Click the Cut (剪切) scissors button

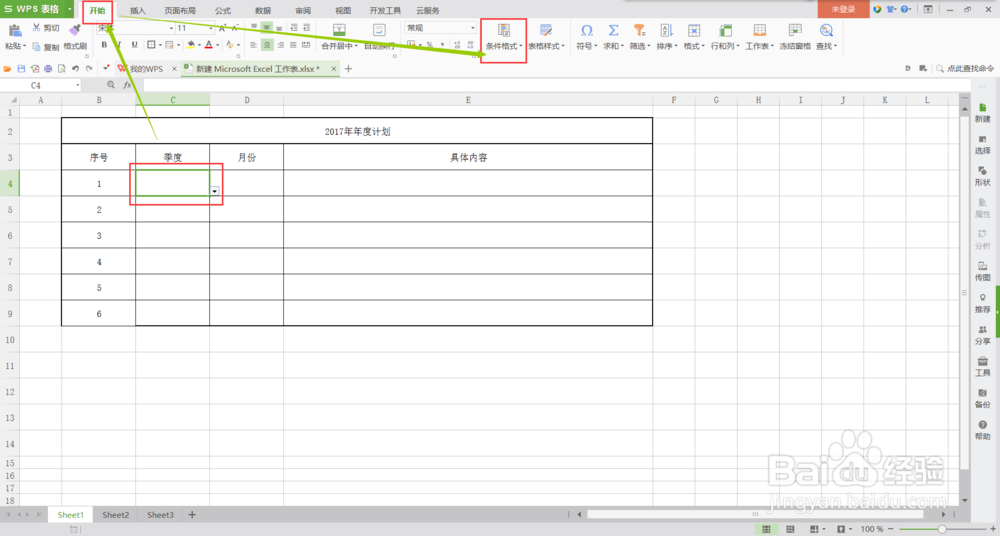click(46, 28)
